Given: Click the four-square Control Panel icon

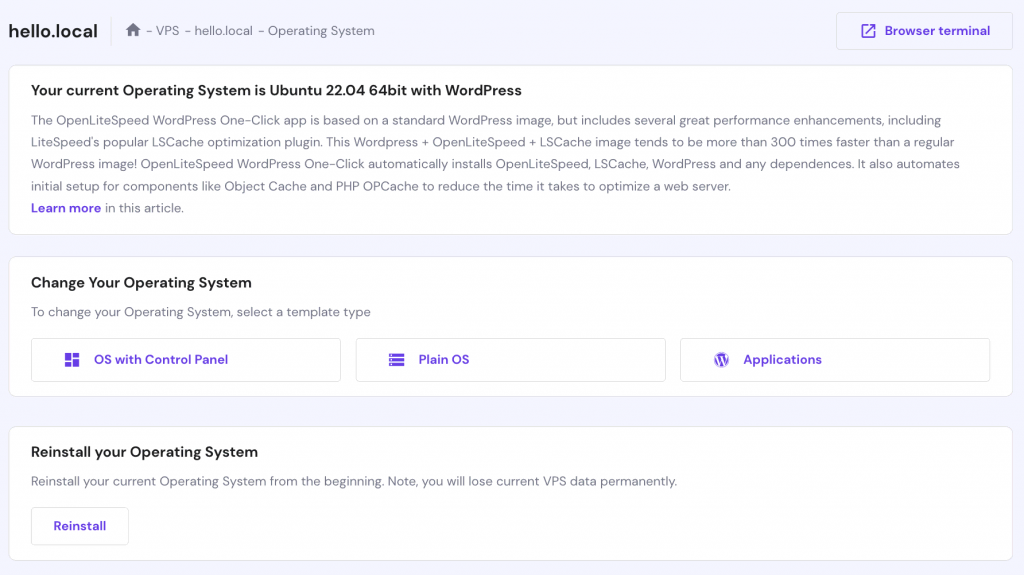Looking at the screenshot, I should [72, 359].
